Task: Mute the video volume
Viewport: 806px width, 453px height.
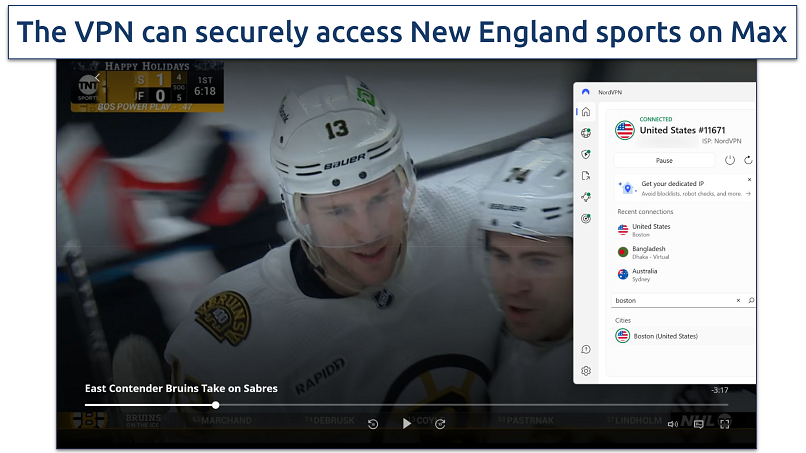Action: [672, 424]
